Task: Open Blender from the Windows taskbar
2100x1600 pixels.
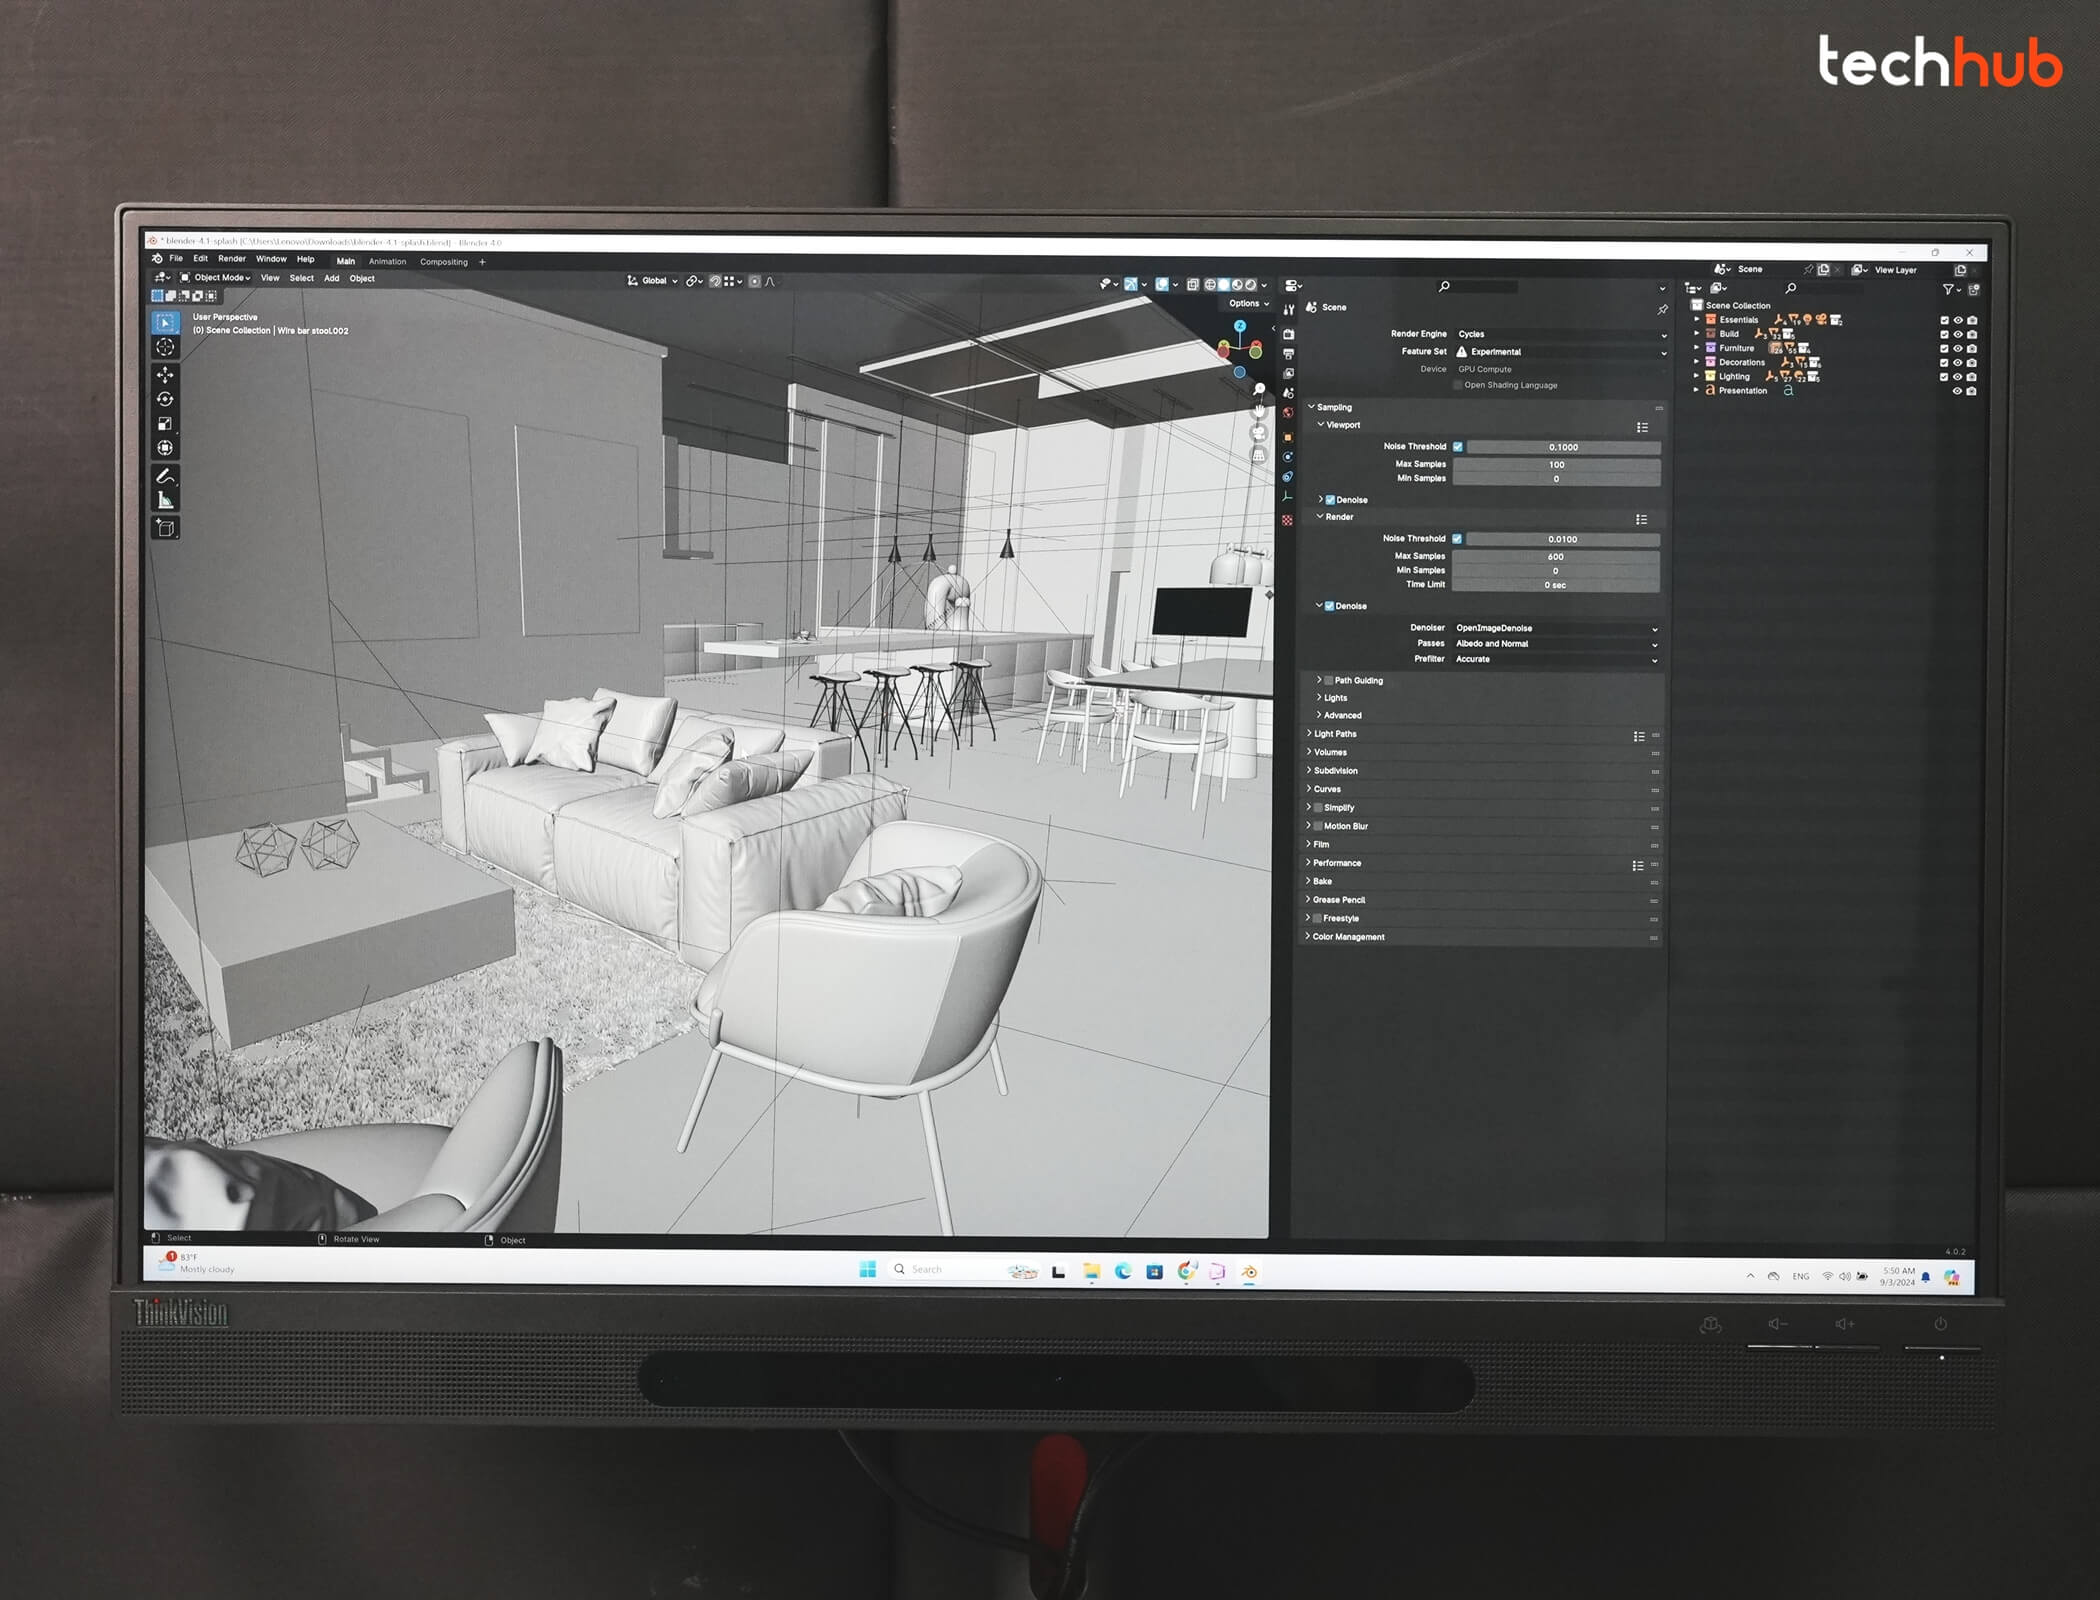Action: (x=1249, y=1273)
